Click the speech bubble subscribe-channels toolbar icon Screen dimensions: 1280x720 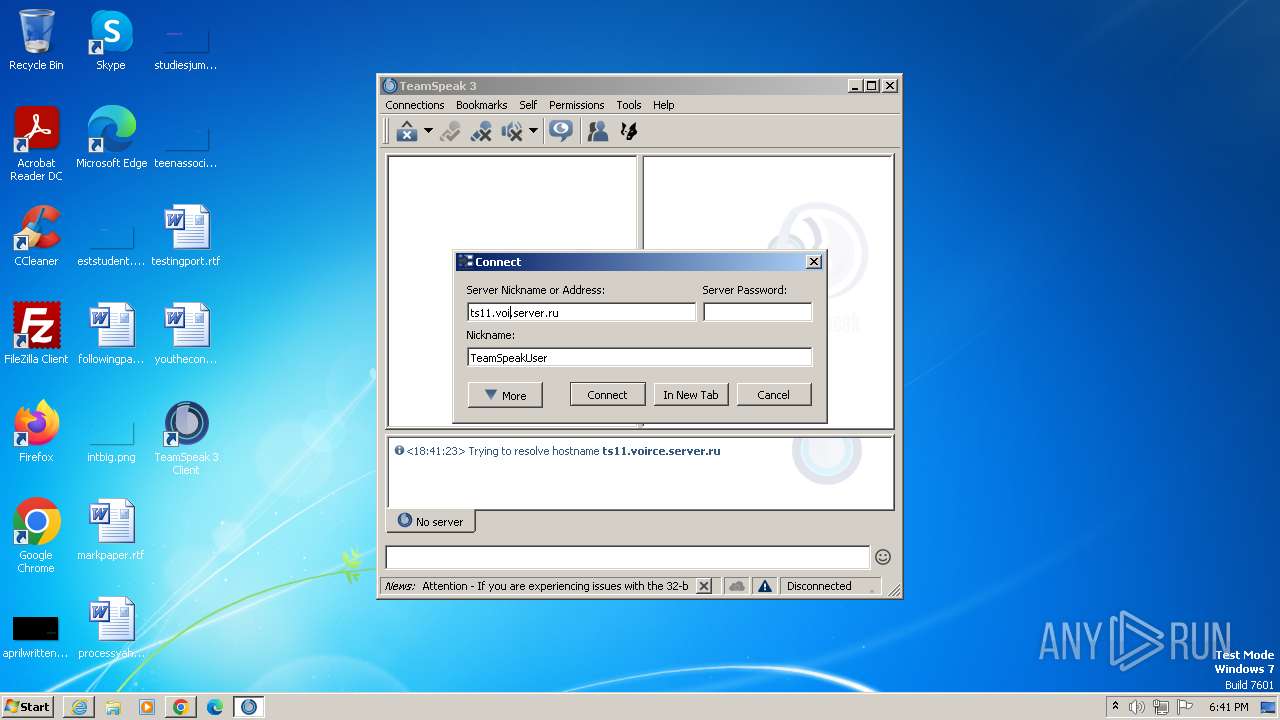point(561,131)
